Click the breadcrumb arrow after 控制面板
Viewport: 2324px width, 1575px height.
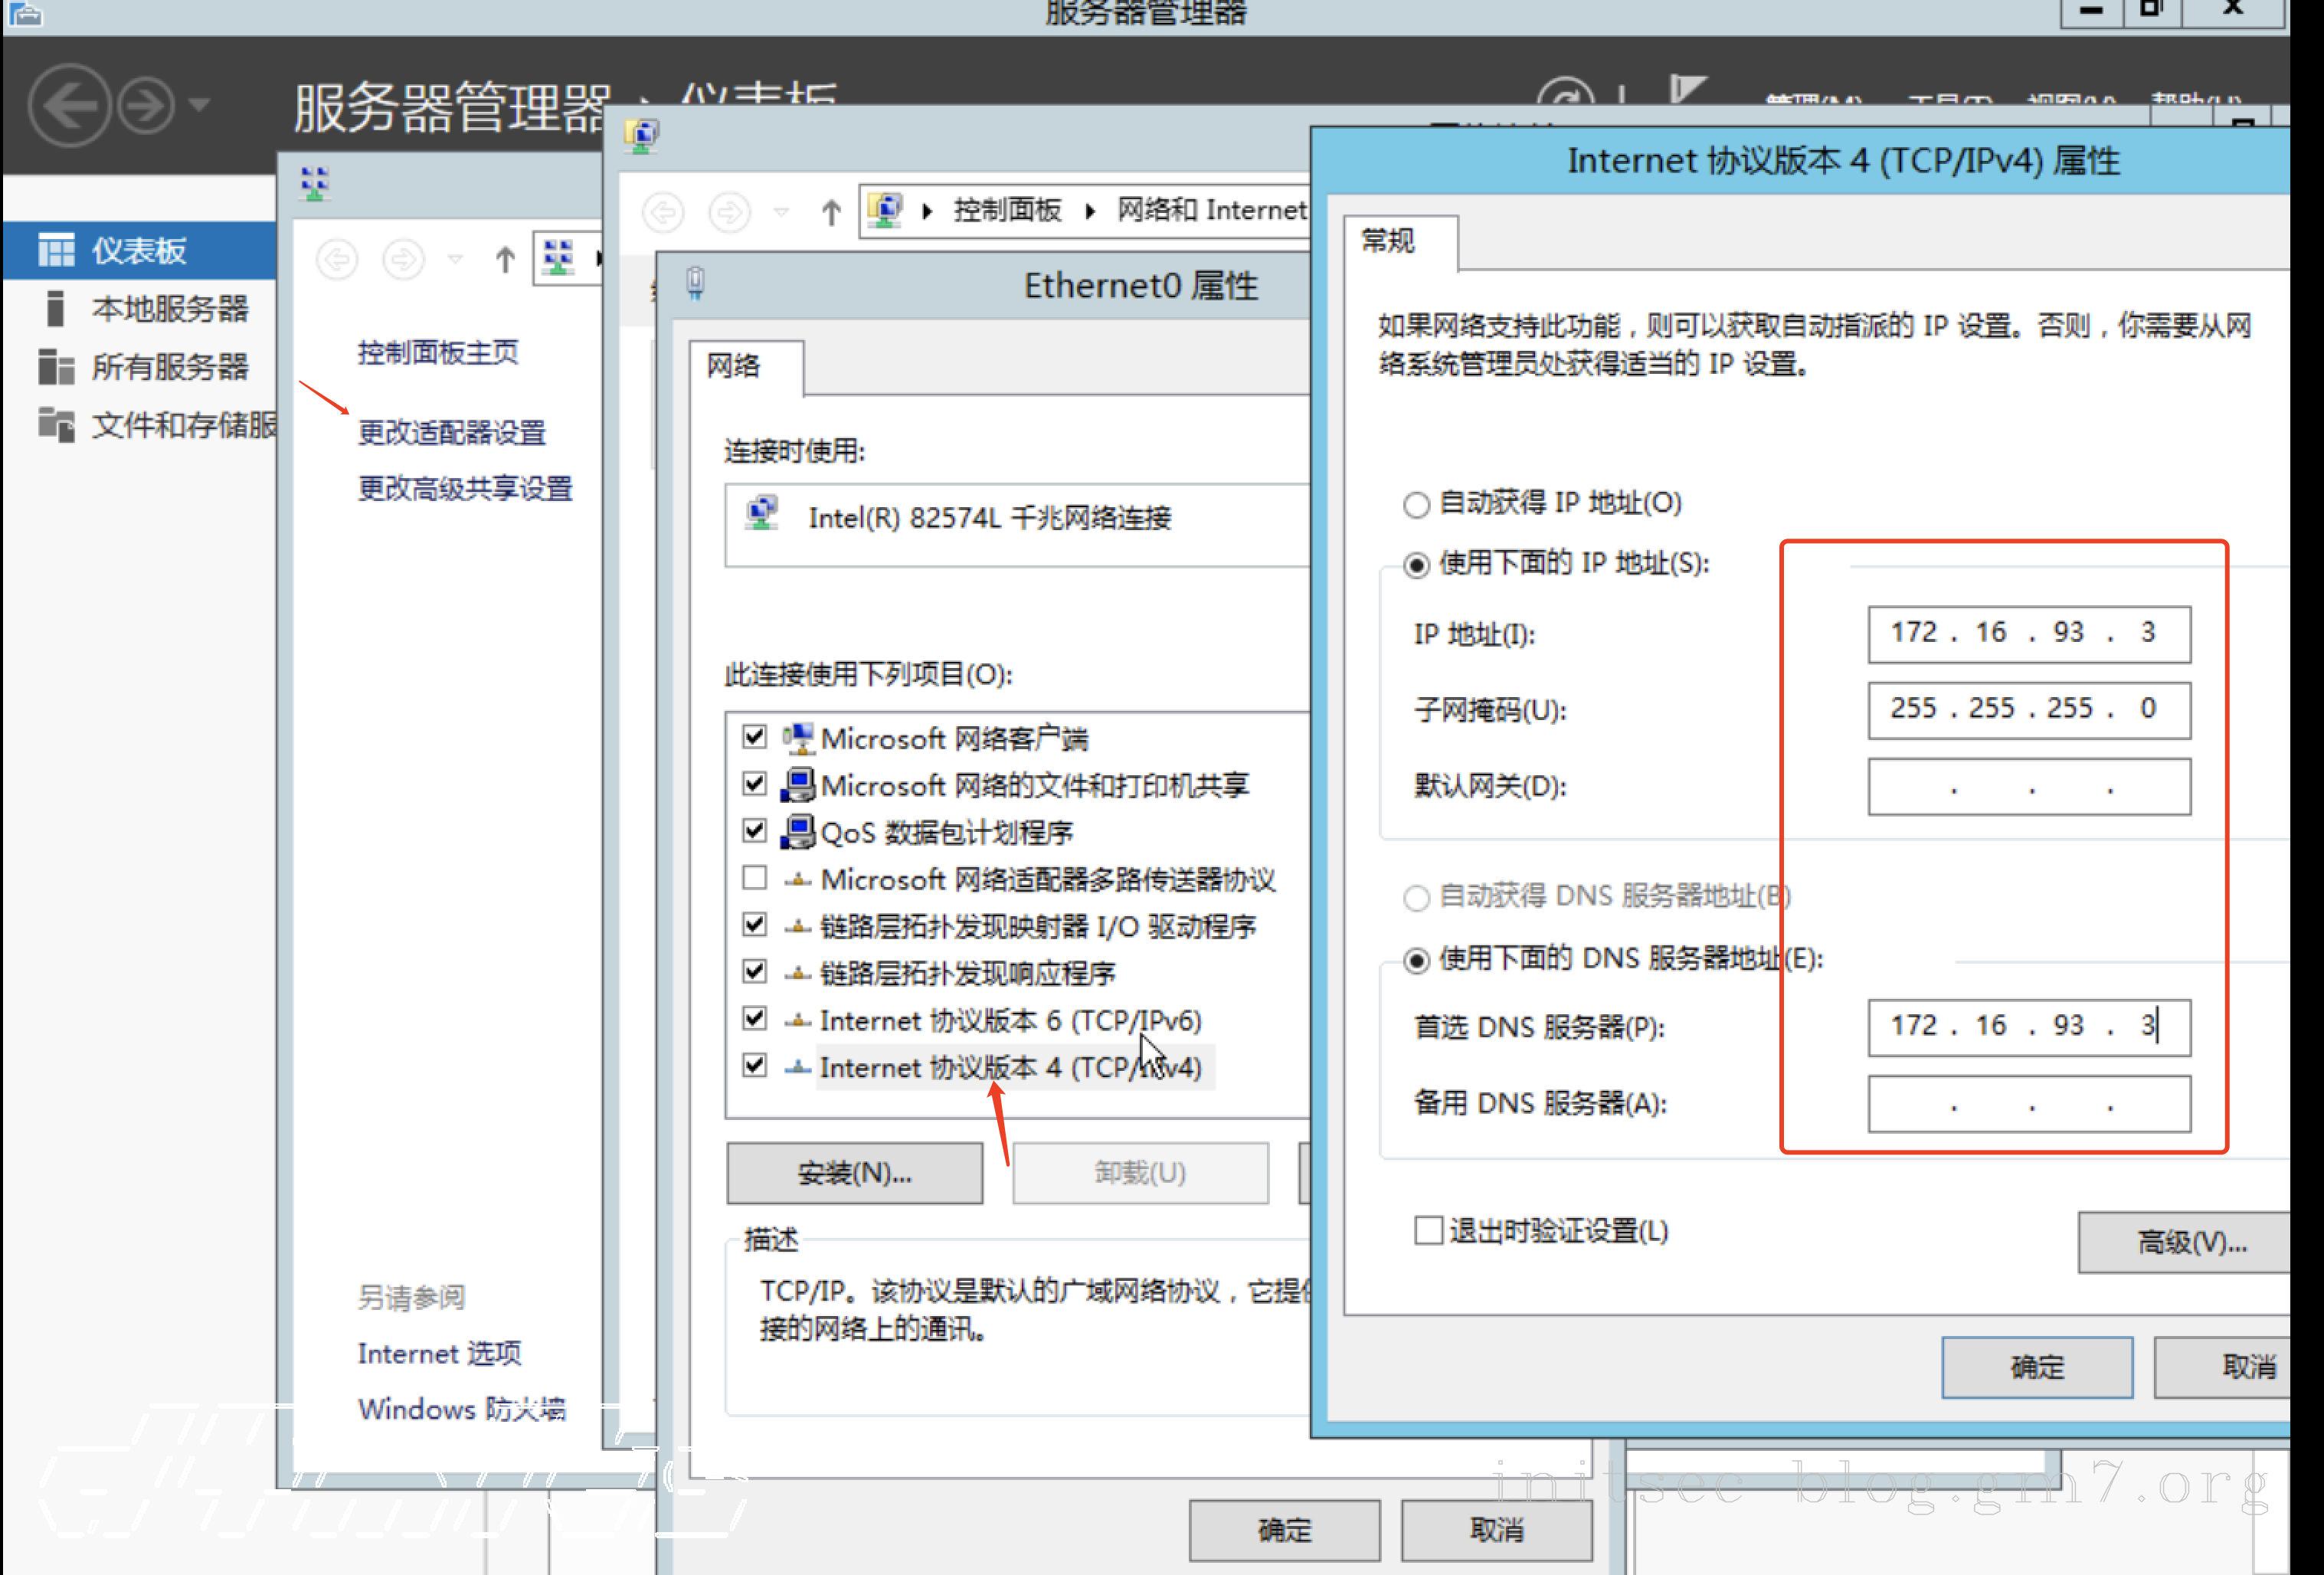(x=1089, y=210)
